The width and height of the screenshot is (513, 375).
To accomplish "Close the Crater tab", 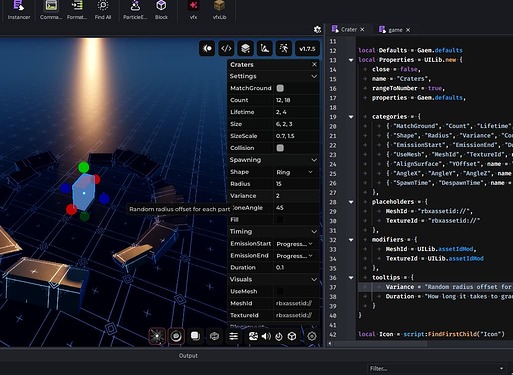I will [362, 29].
